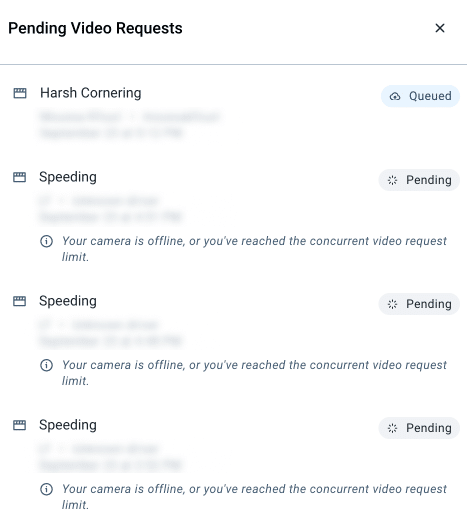Click the info icon under the third Speeding request
The image size is (467, 531).
(46, 489)
